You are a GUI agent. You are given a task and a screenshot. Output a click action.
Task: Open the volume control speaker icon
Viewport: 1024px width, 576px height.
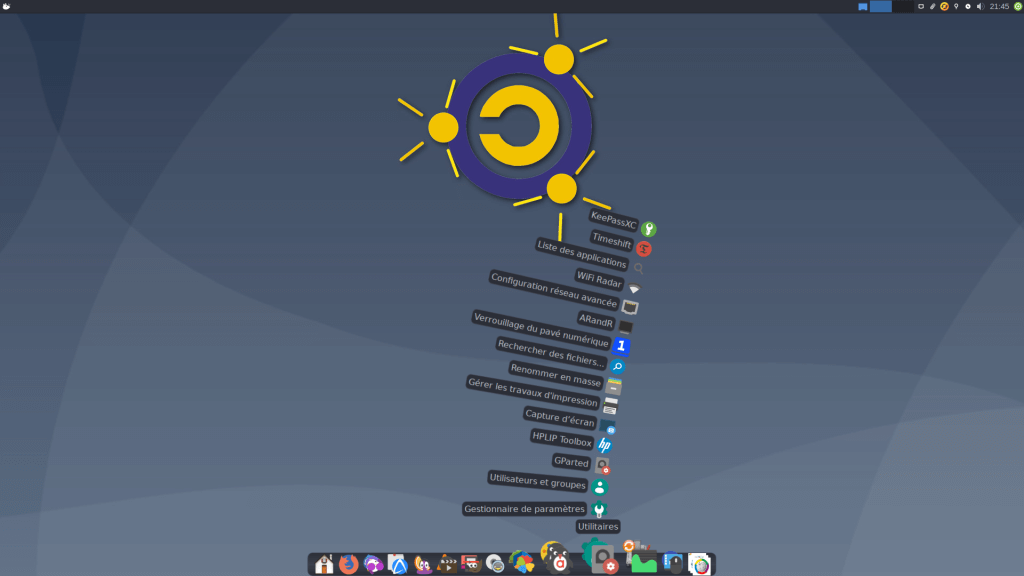(980, 7)
